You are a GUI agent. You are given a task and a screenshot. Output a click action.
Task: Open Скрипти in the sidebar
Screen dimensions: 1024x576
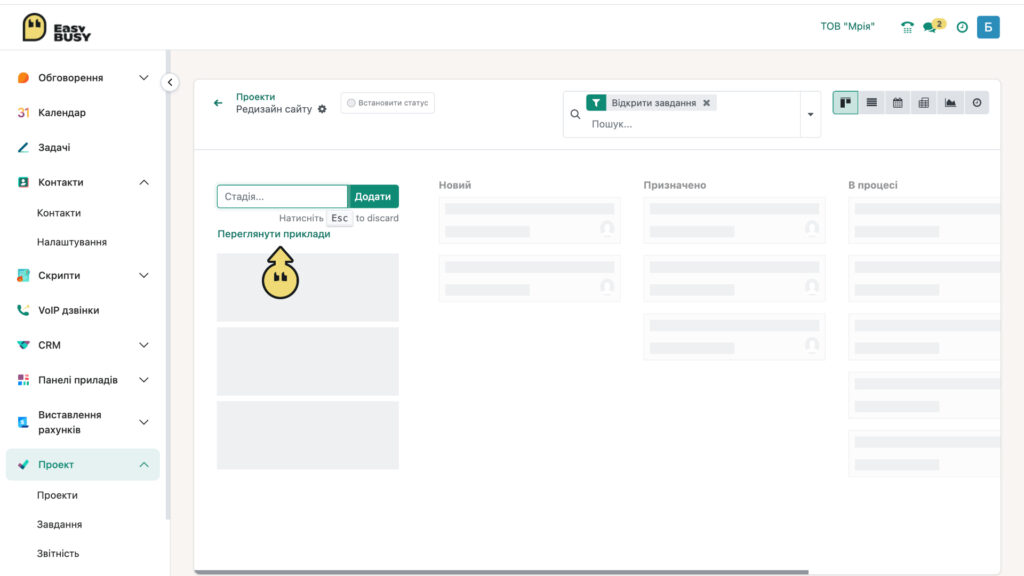(x=59, y=276)
